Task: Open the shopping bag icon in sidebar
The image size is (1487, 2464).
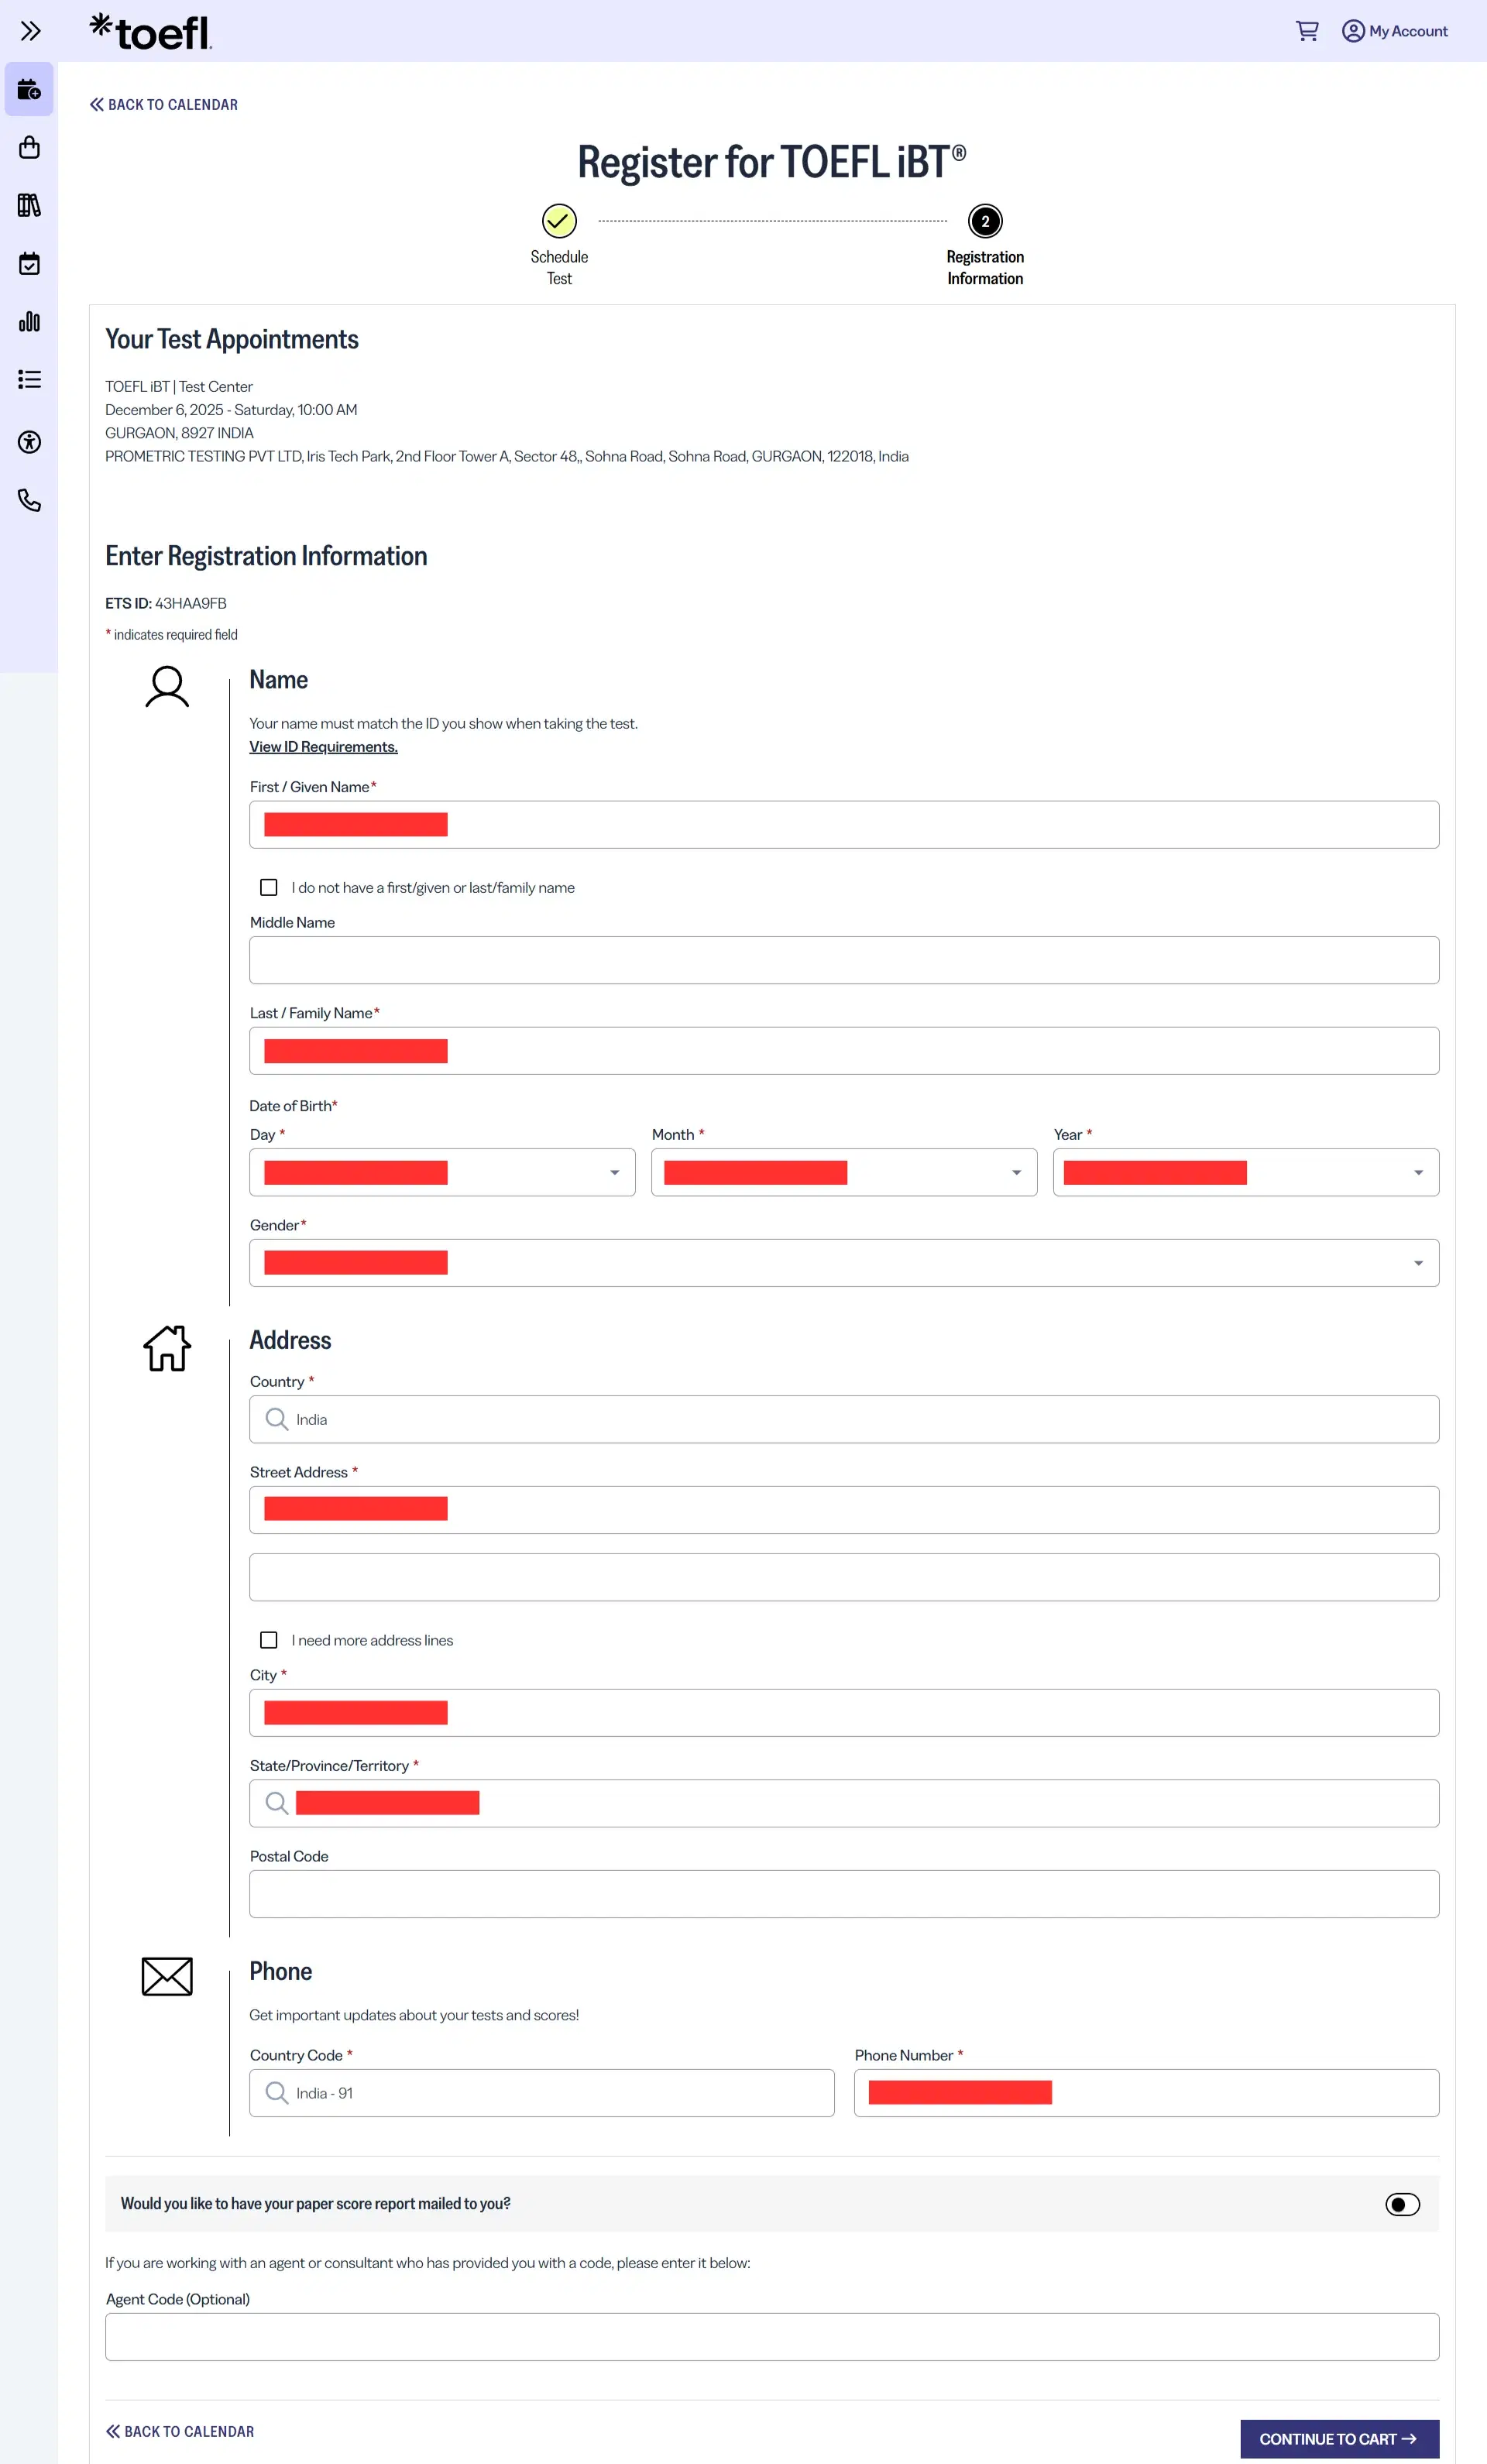Action: coord(29,148)
